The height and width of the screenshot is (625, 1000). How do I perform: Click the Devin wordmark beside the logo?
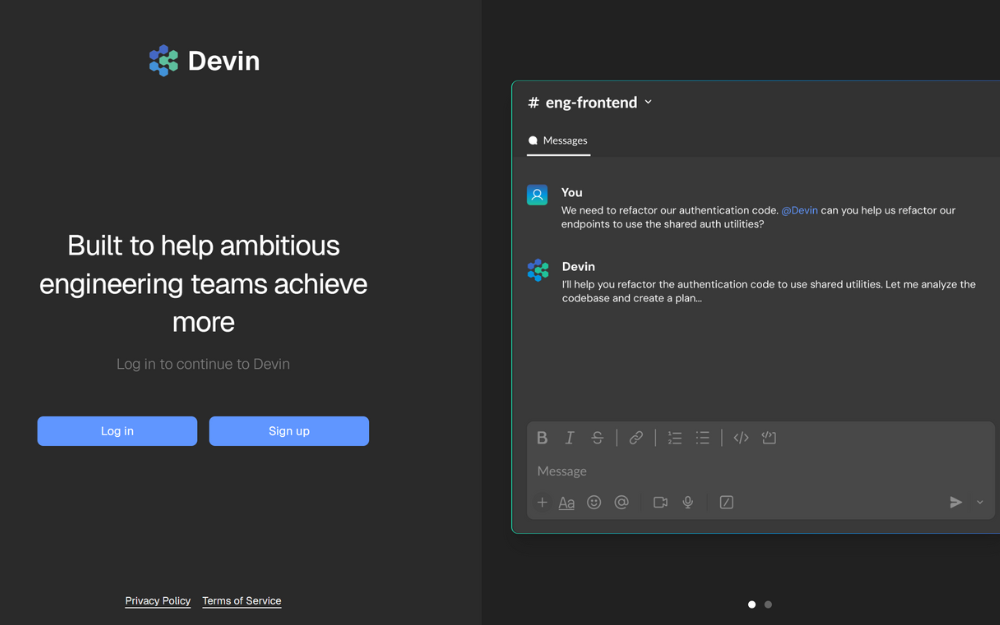(x=224, y=61)
